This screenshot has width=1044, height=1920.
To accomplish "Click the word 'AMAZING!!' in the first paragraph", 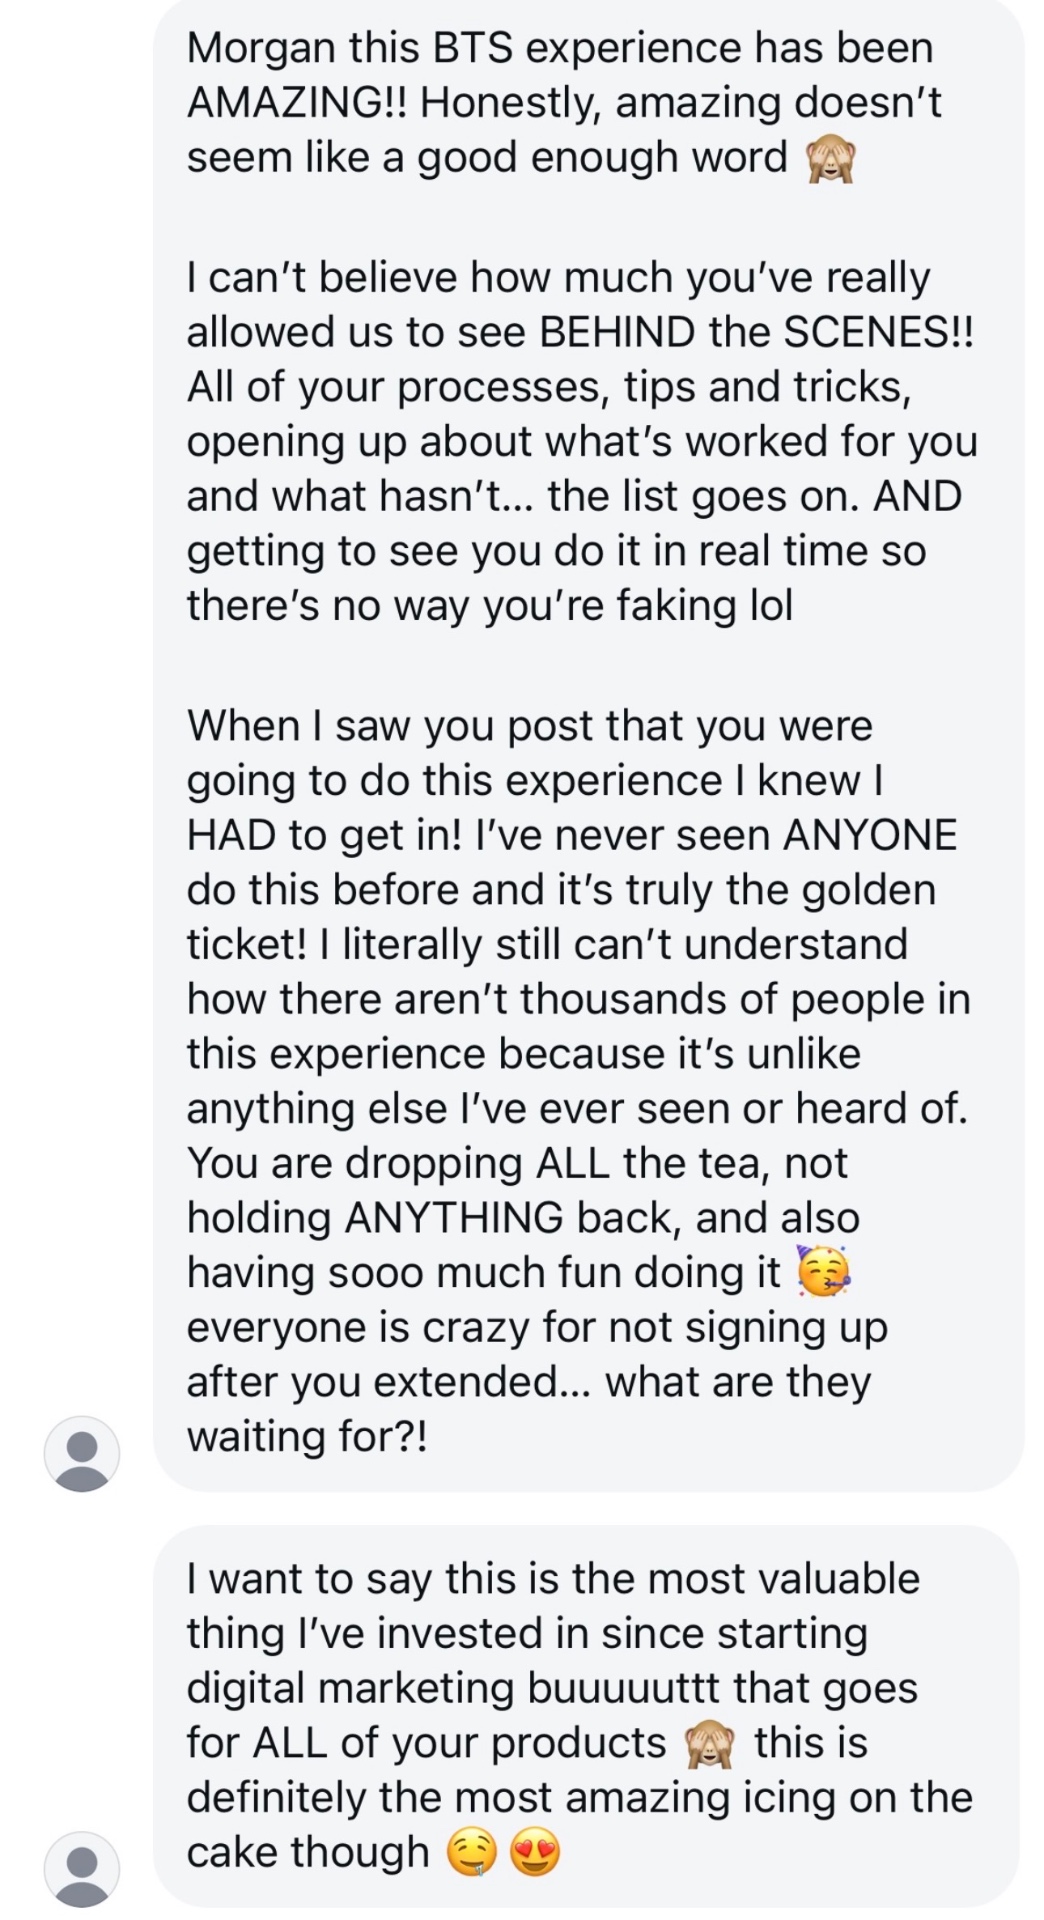I will pos(298,102).
